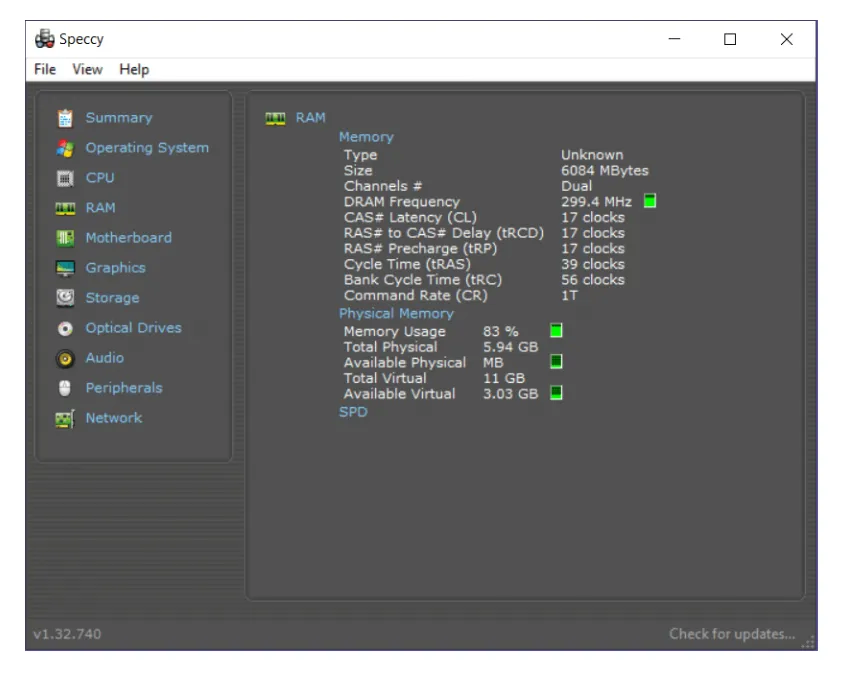
Task: Open the Optical Drives section
Action: [133, 328]
